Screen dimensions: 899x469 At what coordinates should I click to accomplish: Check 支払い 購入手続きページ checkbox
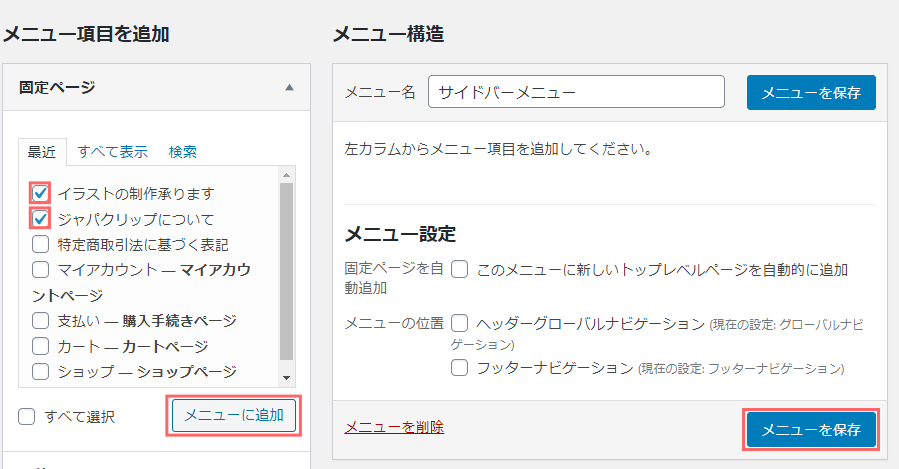pos(40,320)
